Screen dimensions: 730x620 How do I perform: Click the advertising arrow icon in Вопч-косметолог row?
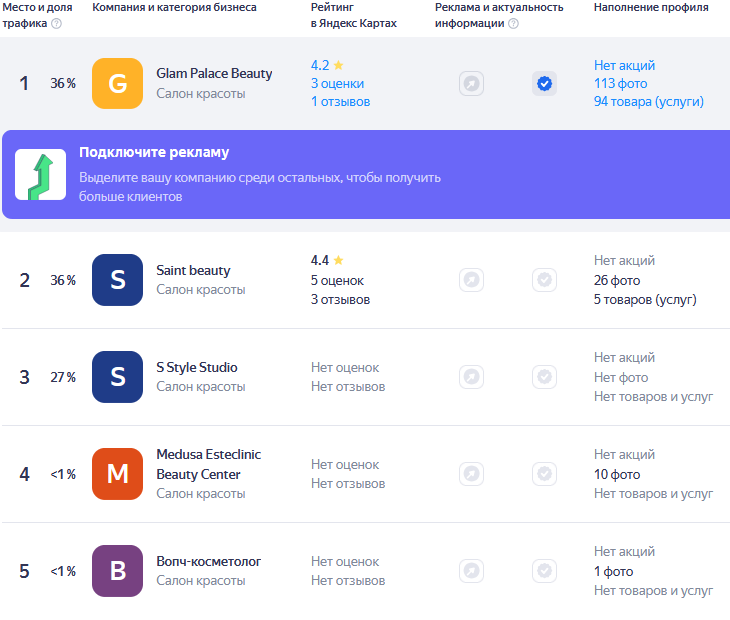(471, 571)
